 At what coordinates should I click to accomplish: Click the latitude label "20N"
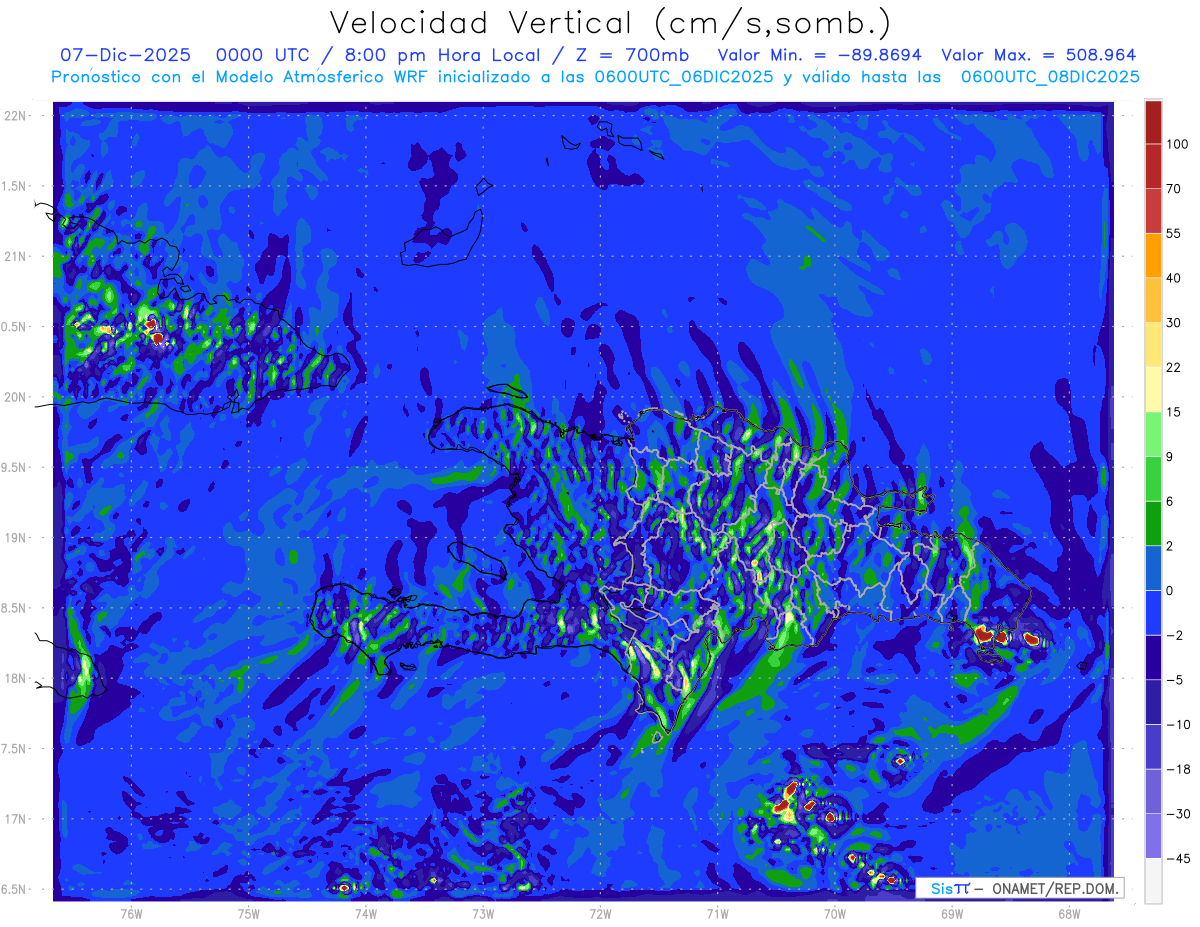pos(17,397)
